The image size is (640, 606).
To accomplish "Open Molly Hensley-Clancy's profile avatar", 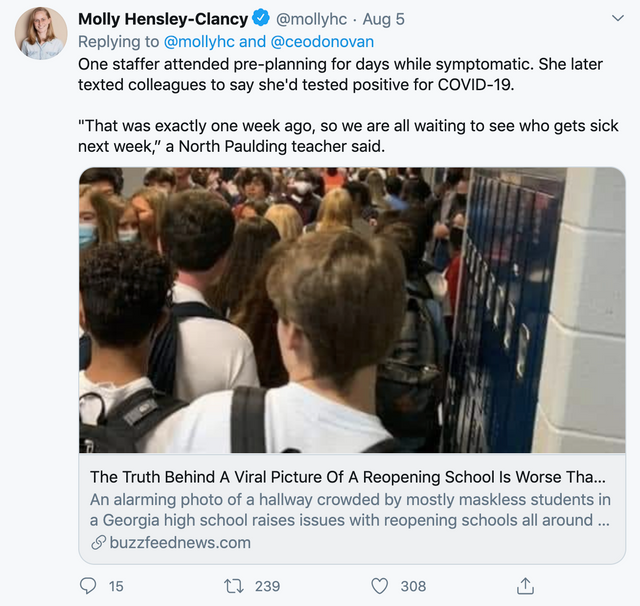I will pos(41,33).
